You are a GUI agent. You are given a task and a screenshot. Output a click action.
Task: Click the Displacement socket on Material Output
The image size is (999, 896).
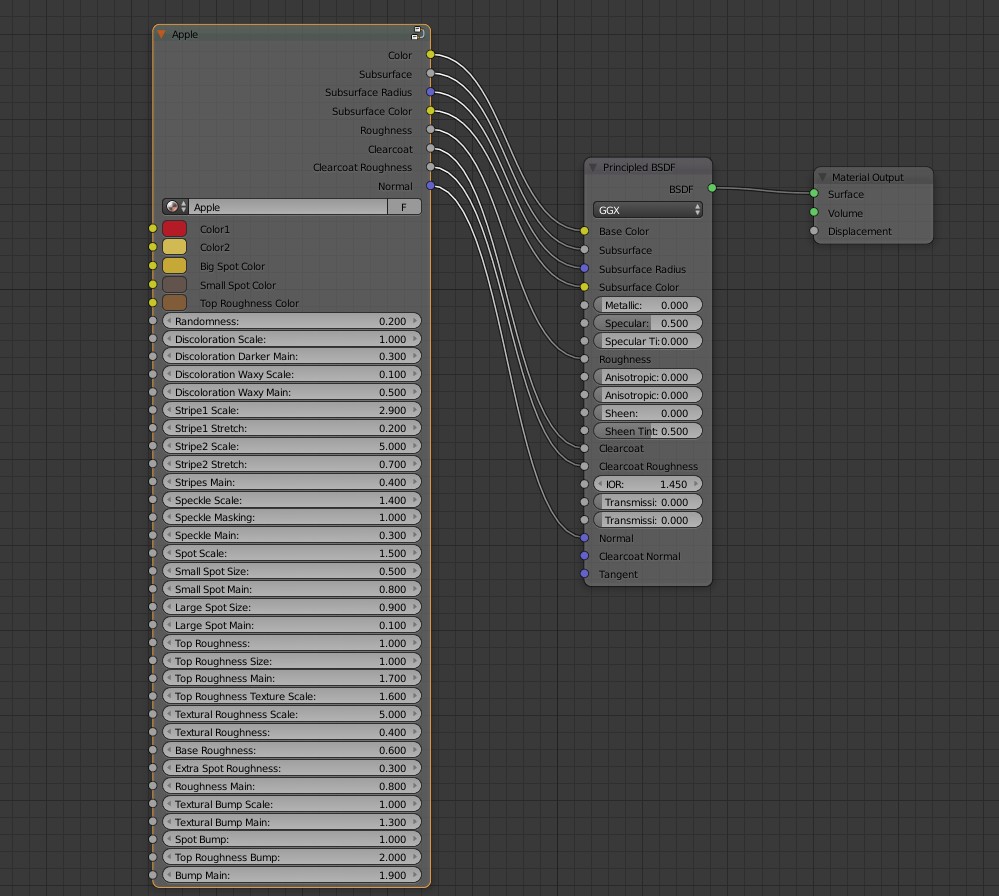click(815, 231)
